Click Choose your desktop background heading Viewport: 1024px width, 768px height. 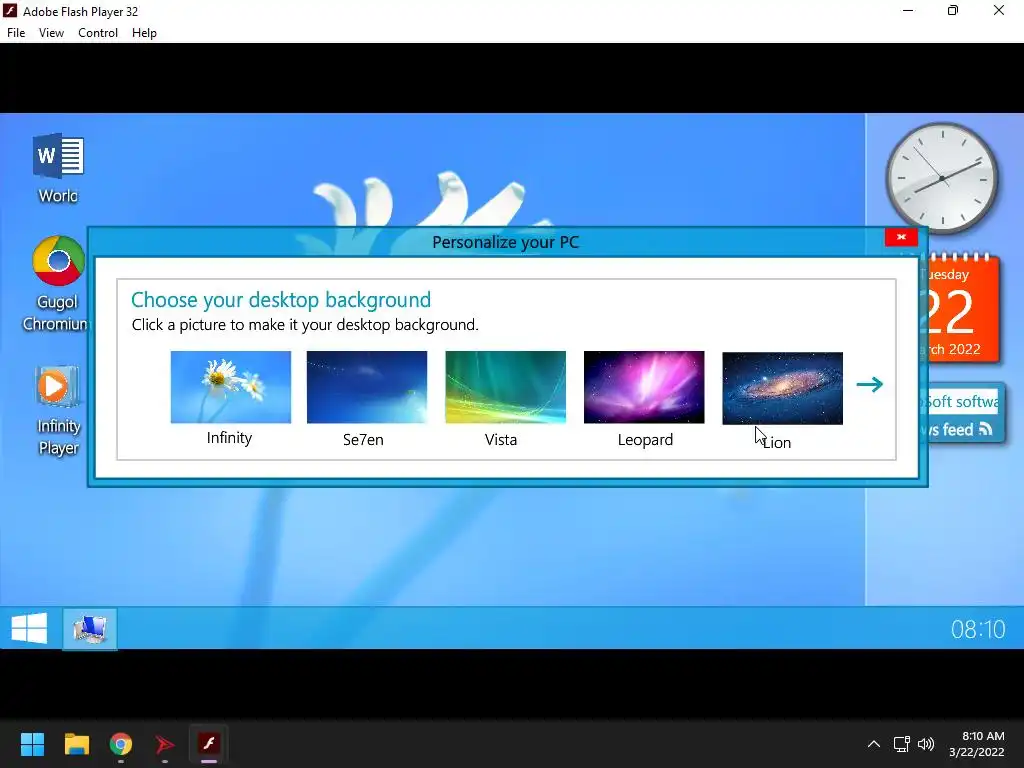[281, 300]
